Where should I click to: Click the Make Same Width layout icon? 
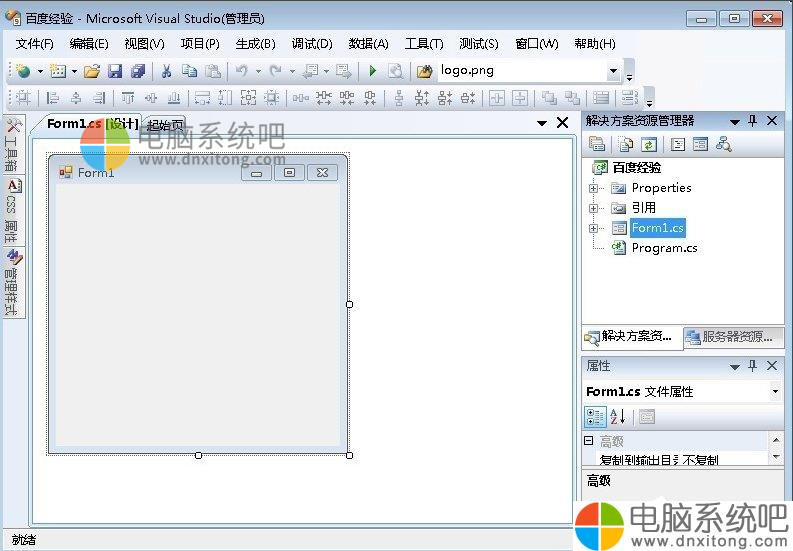(x=202, y=98)
